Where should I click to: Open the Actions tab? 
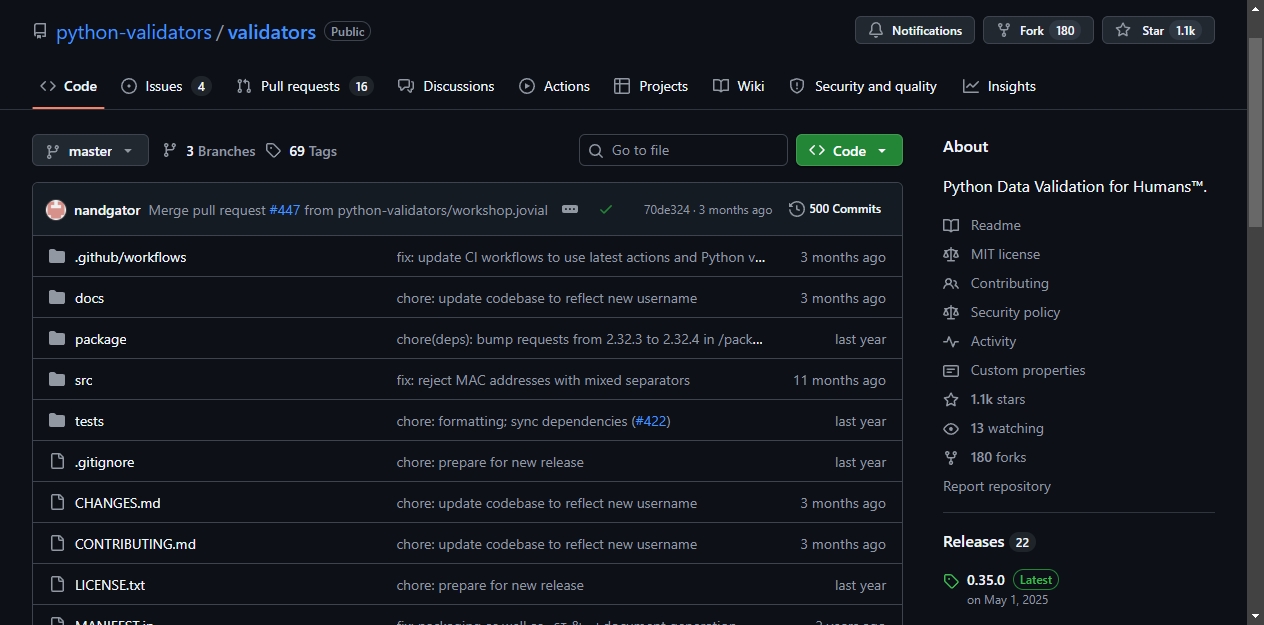(x=555, y=86)
